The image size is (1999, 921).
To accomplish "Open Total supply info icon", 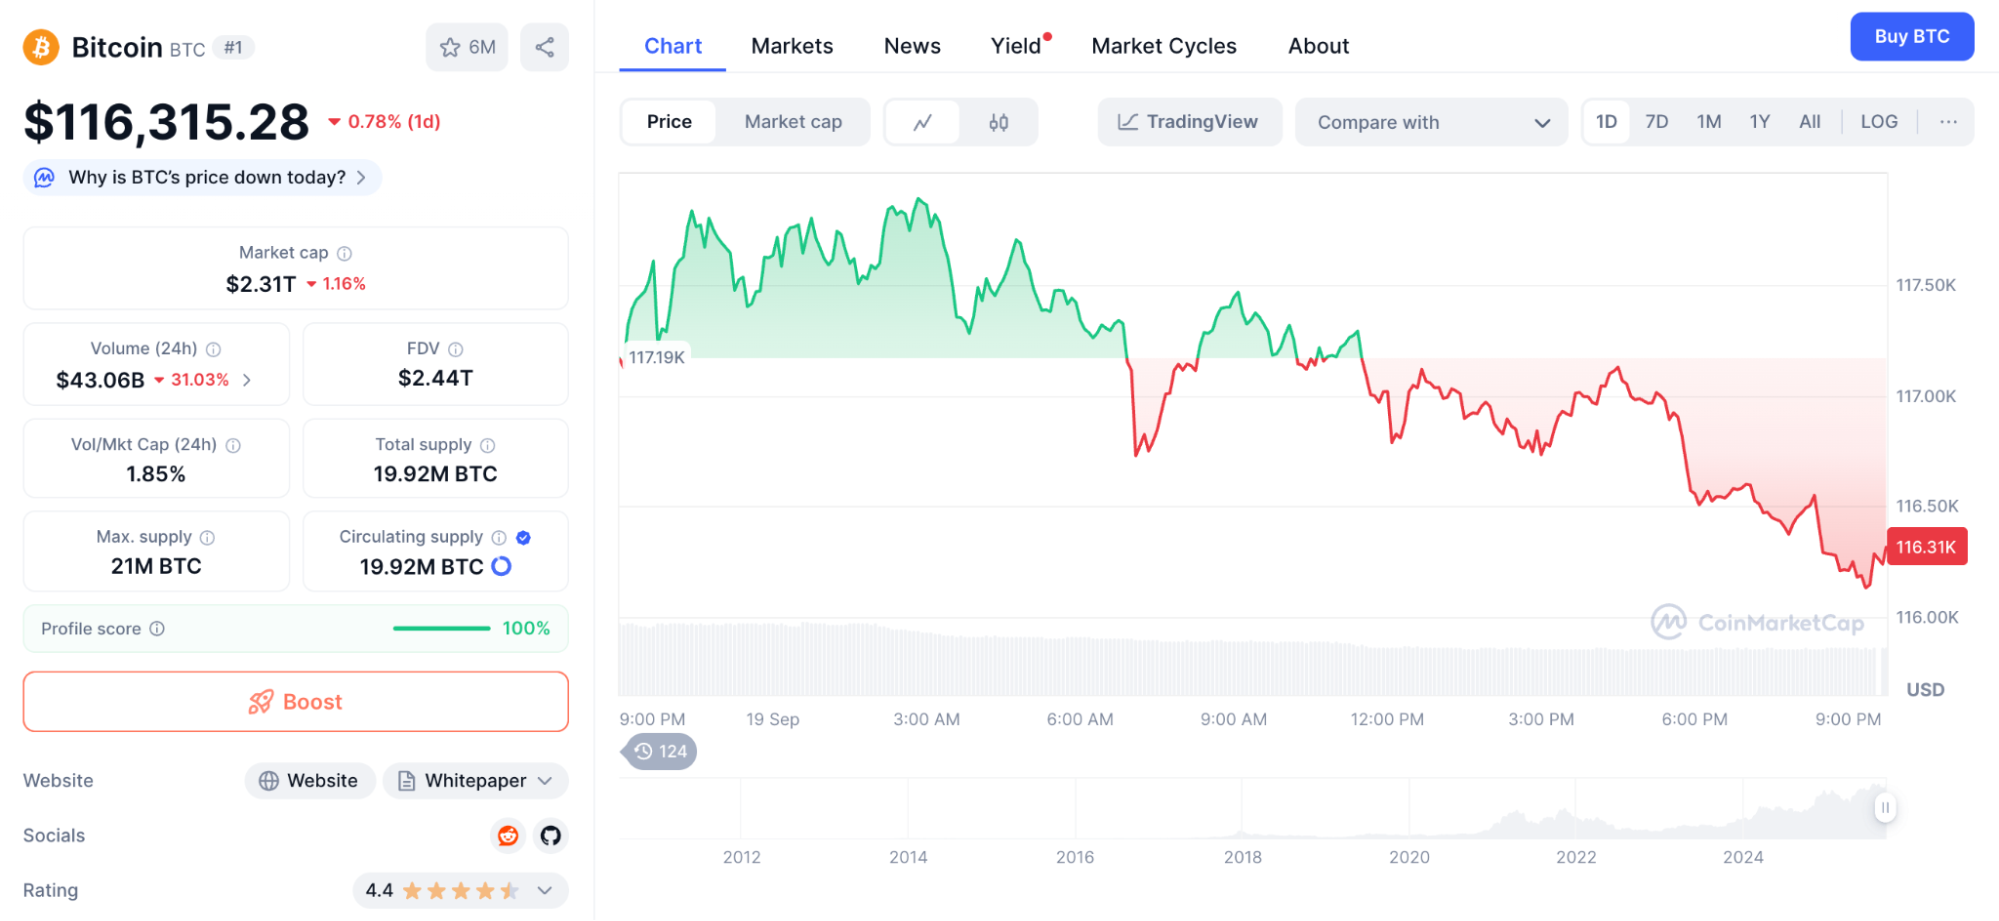I will tap(488, 445).
